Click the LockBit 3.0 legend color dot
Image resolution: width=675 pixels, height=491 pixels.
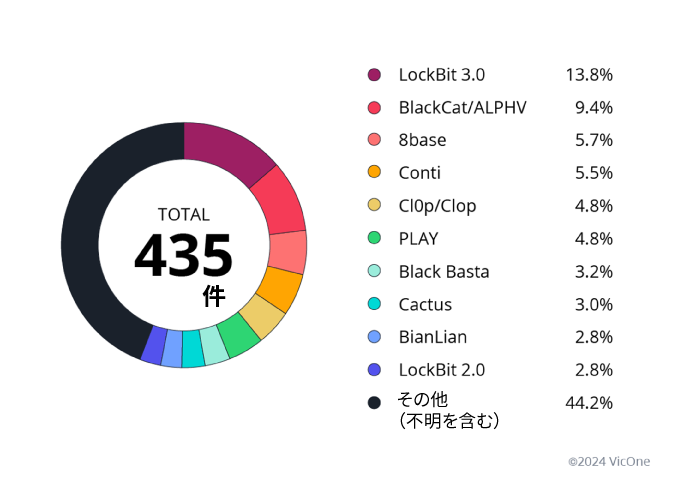click(x=374, y=75)
